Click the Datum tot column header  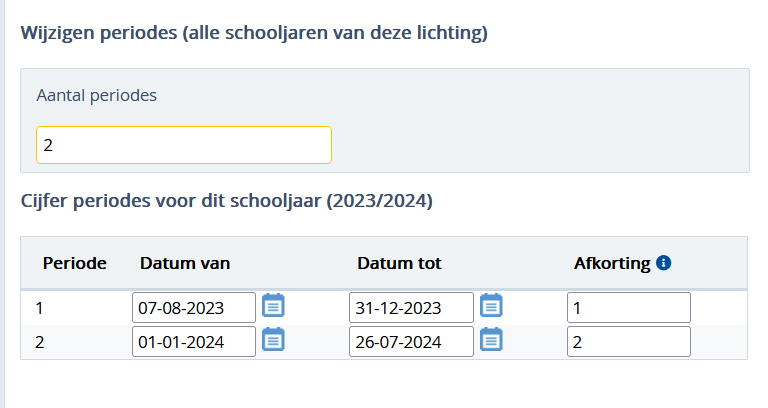click(399, 264)
